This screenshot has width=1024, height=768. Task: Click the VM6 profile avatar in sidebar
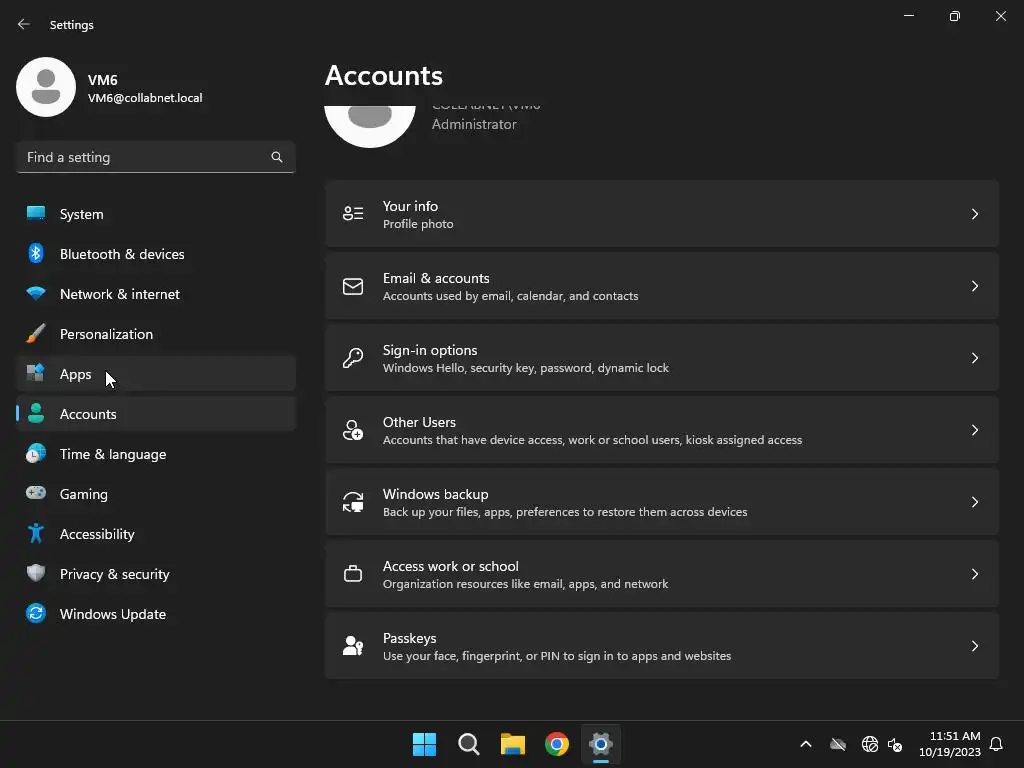[x=46, y=87]
